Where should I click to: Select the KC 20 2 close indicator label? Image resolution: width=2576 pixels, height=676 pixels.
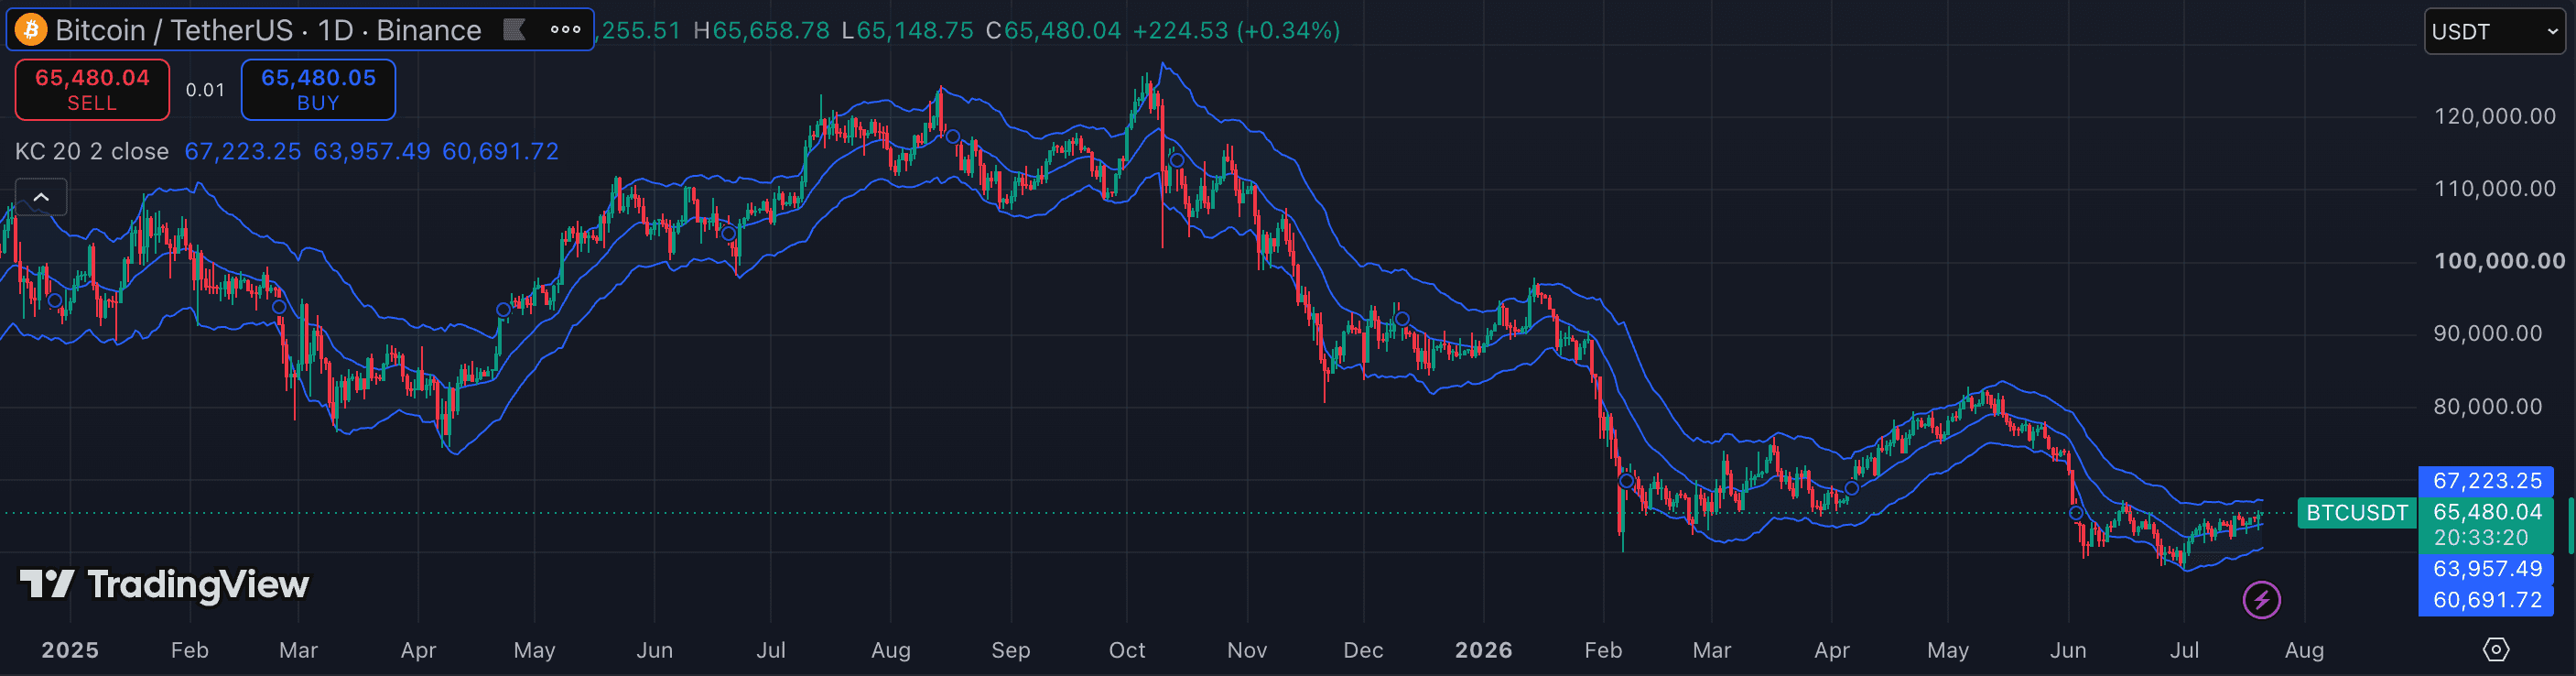92,151
